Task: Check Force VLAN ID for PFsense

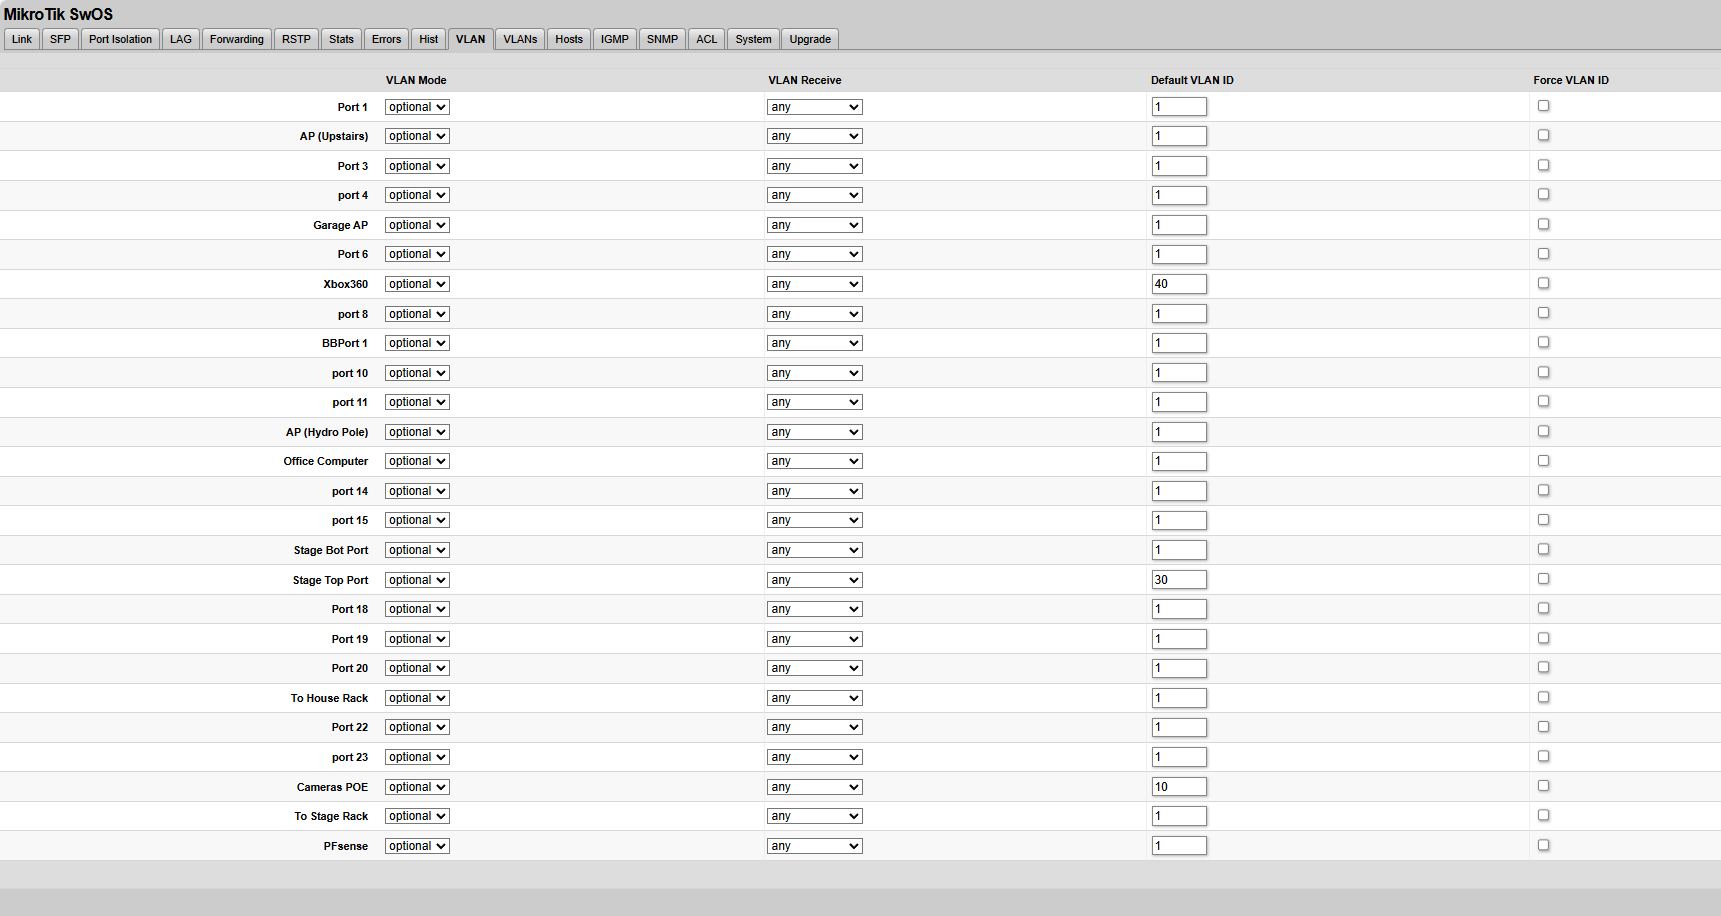Action: pyautogui.click(x=1543, y=845)
